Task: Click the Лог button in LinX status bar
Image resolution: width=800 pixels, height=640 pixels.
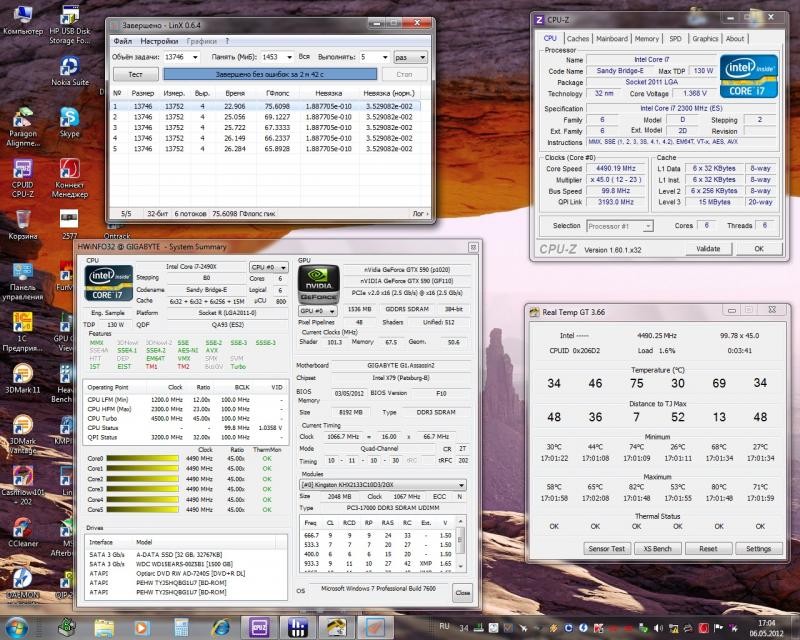Action: pyautogui.click(x=420, y=214)
